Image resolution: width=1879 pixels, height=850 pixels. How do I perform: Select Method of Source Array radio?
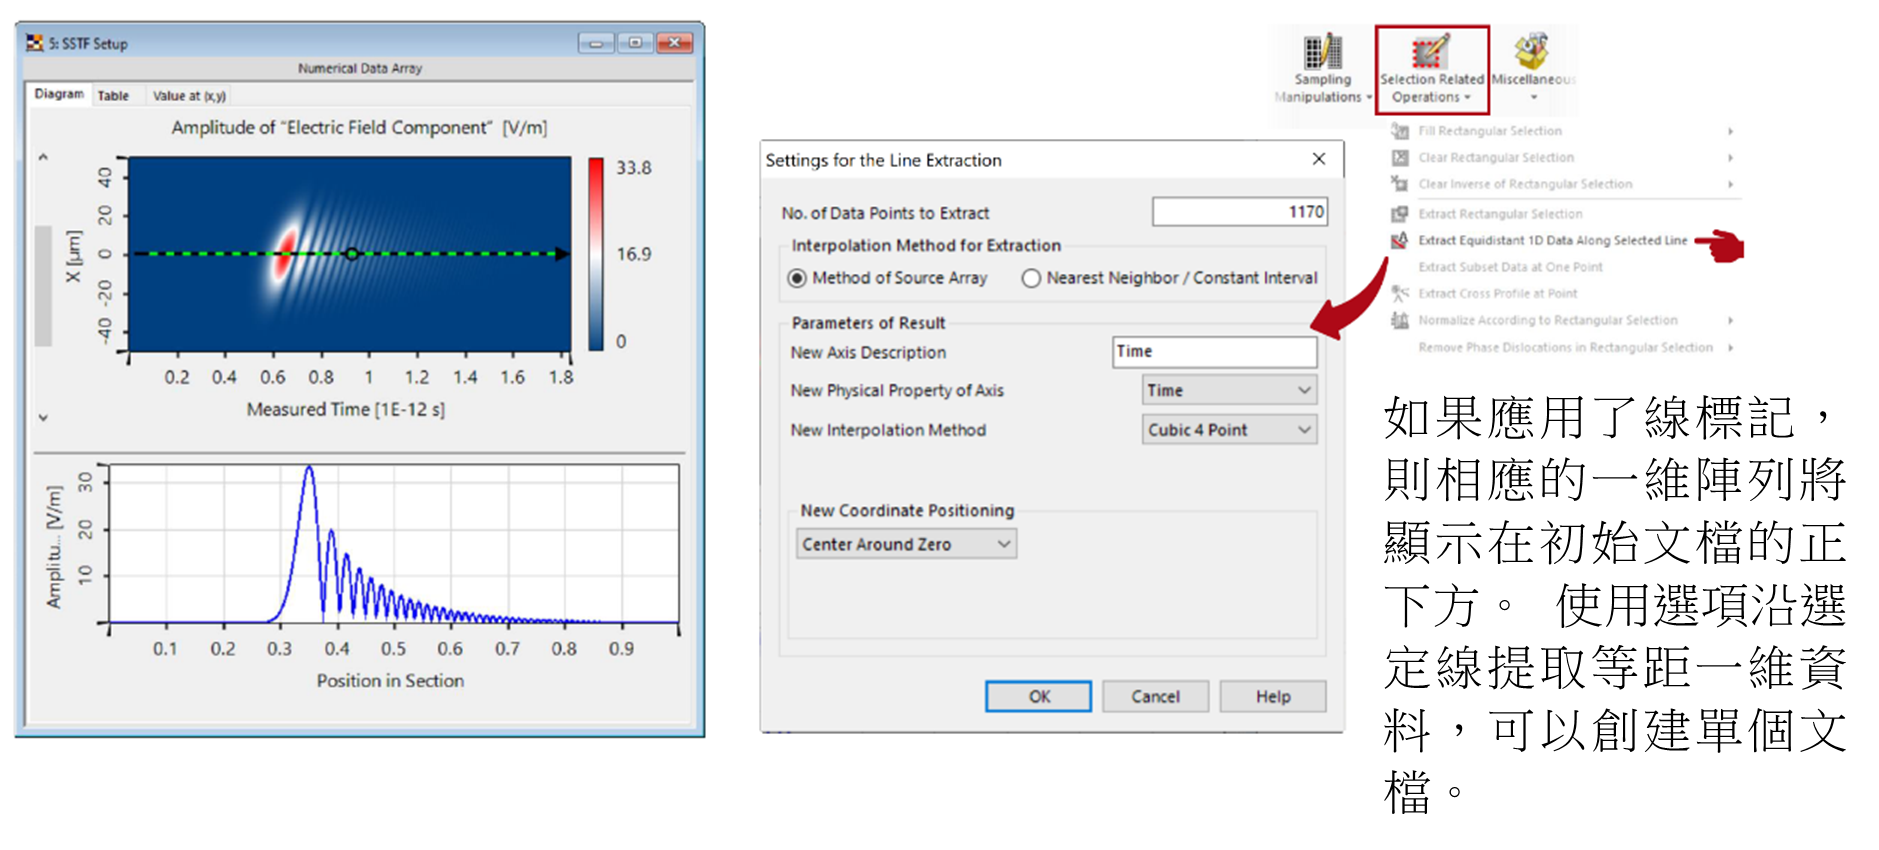(x=797, y=278)
